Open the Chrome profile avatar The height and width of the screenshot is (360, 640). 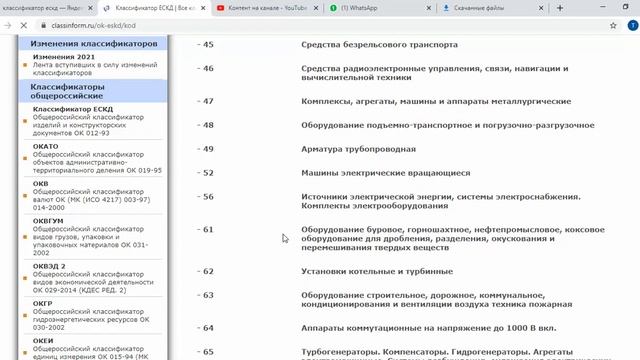[x=633, y=25]
